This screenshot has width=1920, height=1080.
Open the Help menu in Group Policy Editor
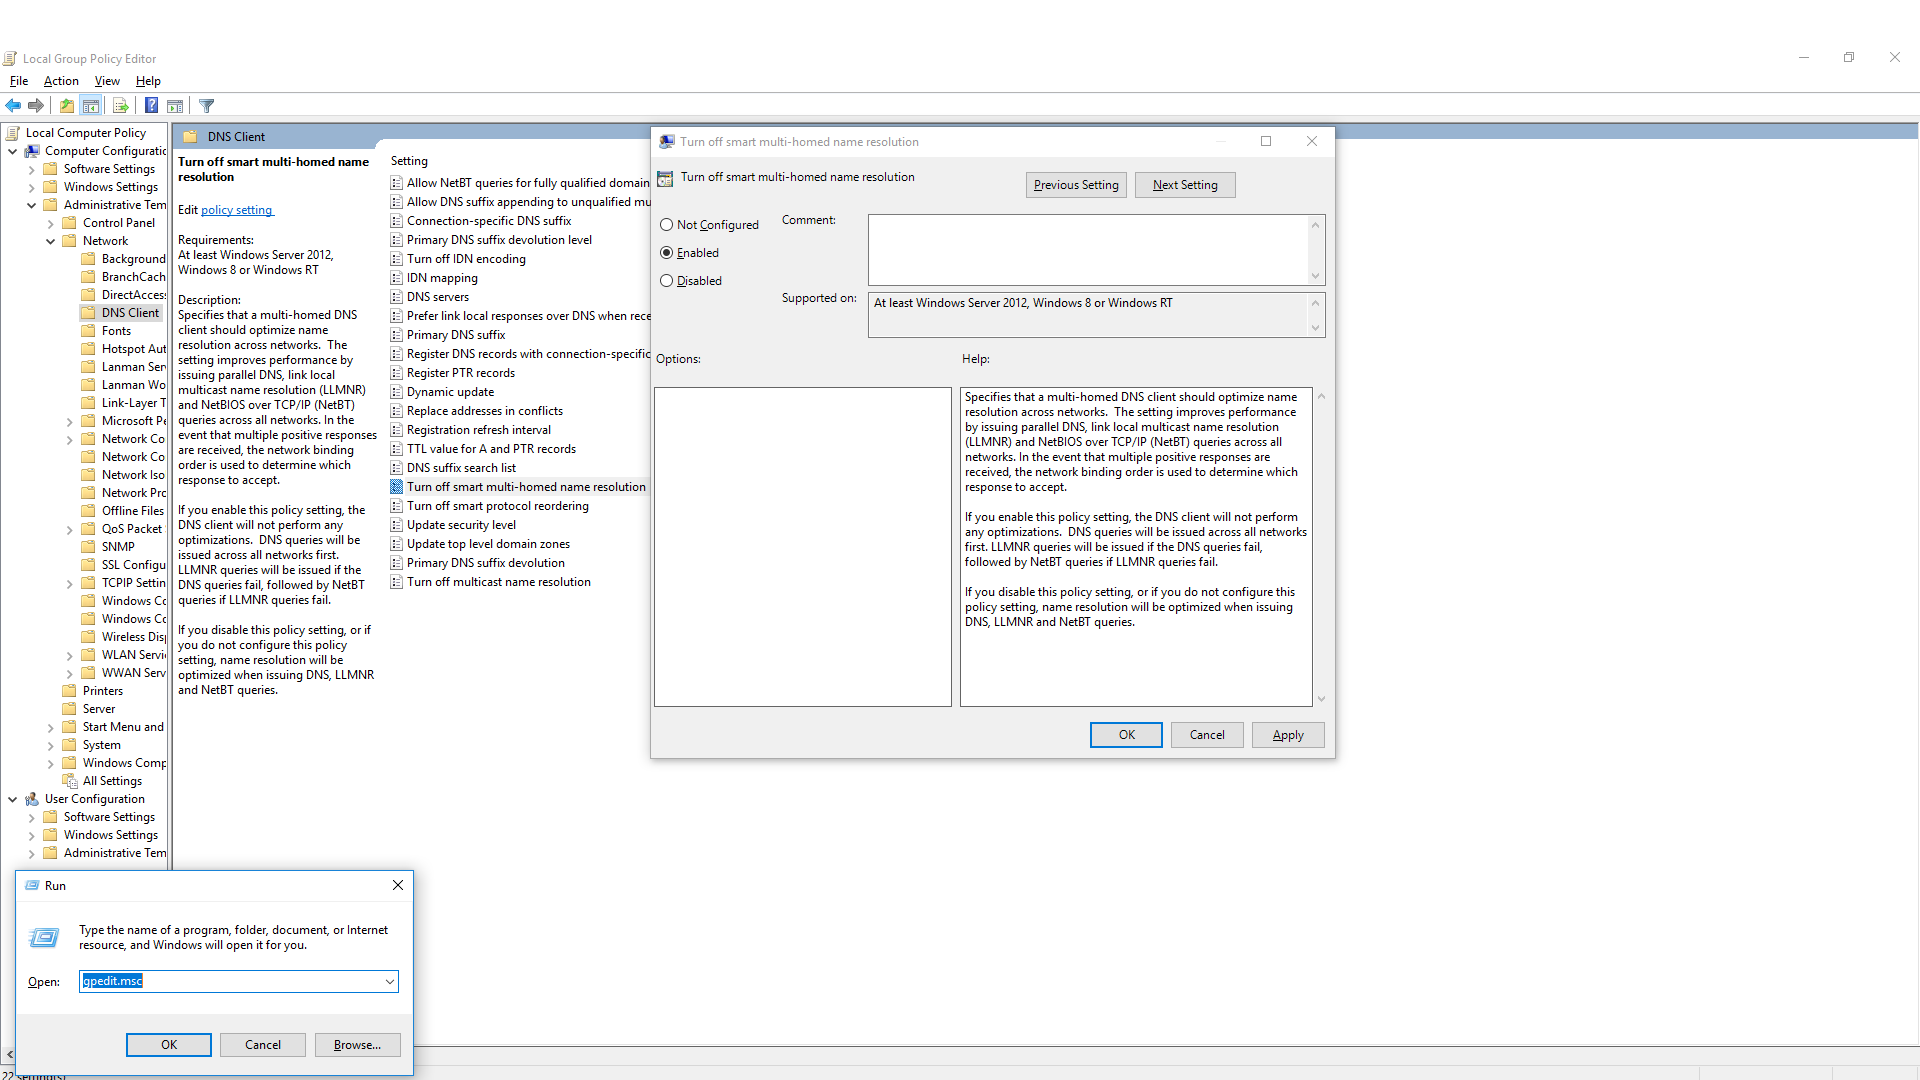pos(146,80)
